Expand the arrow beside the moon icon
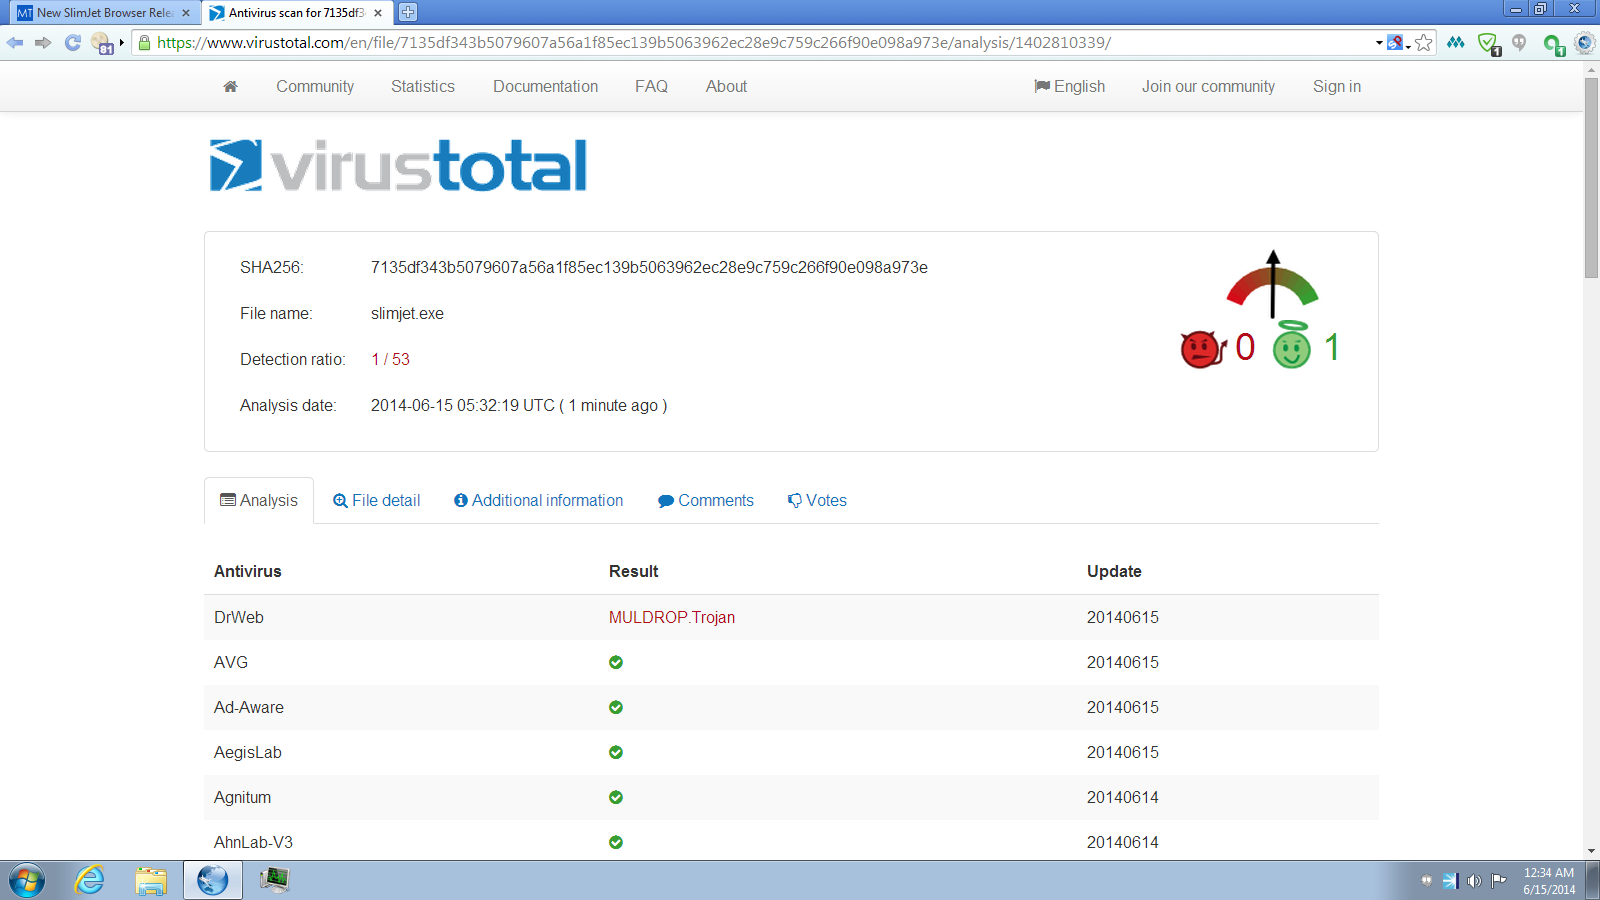 pyautogui.click(x=121, y=43)
